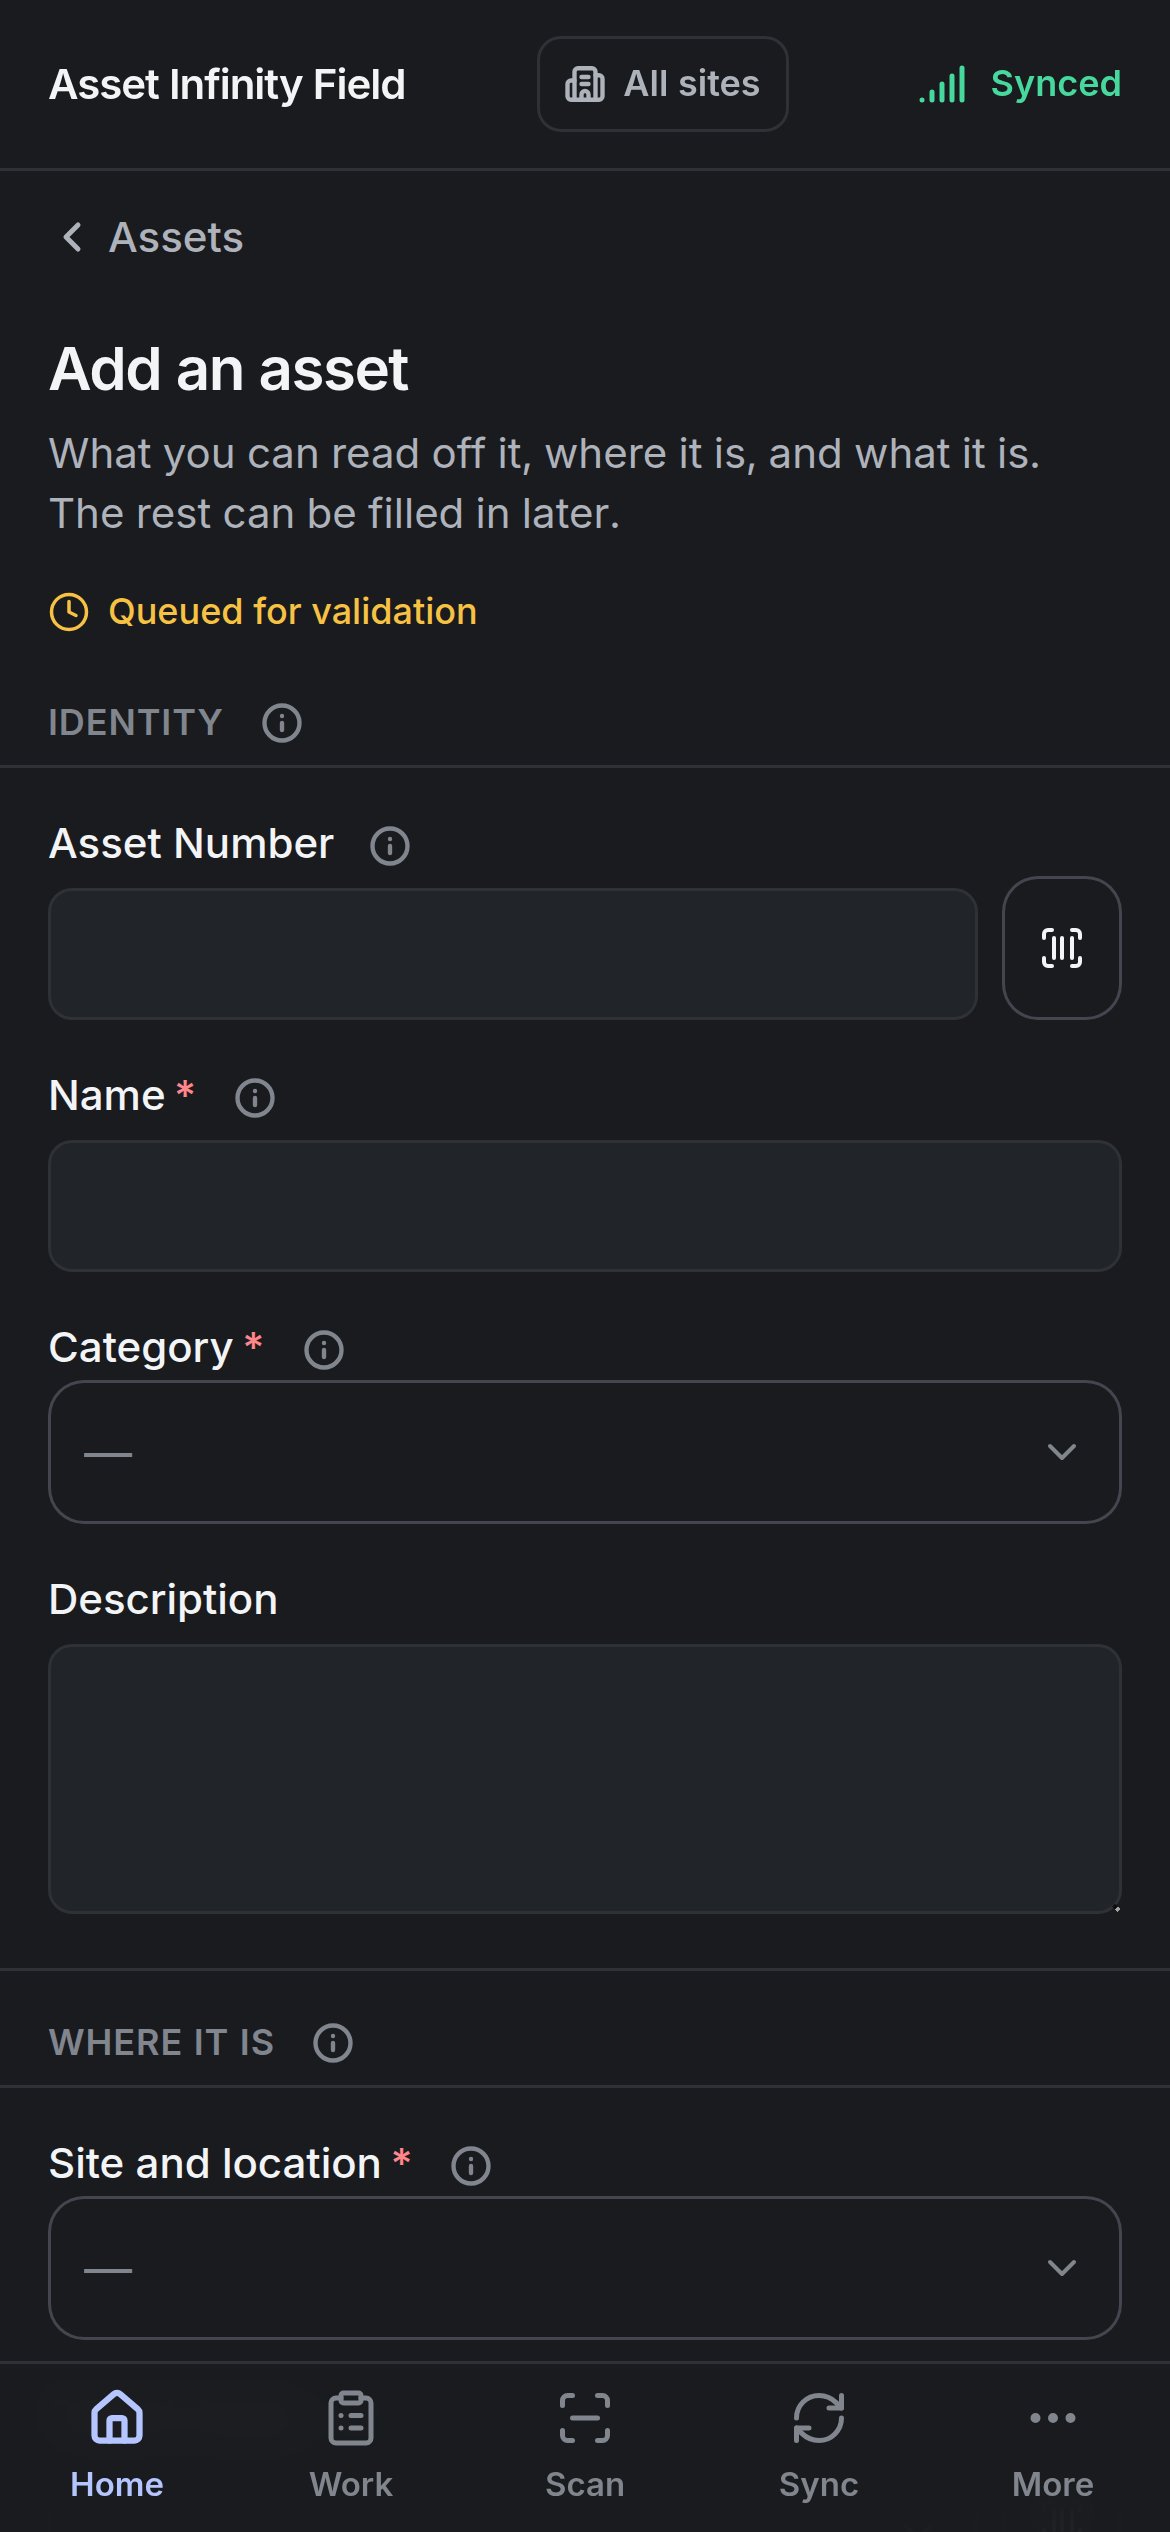1170x2532 pixels.
Task: Click the Add an asset heading
Action: 229,370
